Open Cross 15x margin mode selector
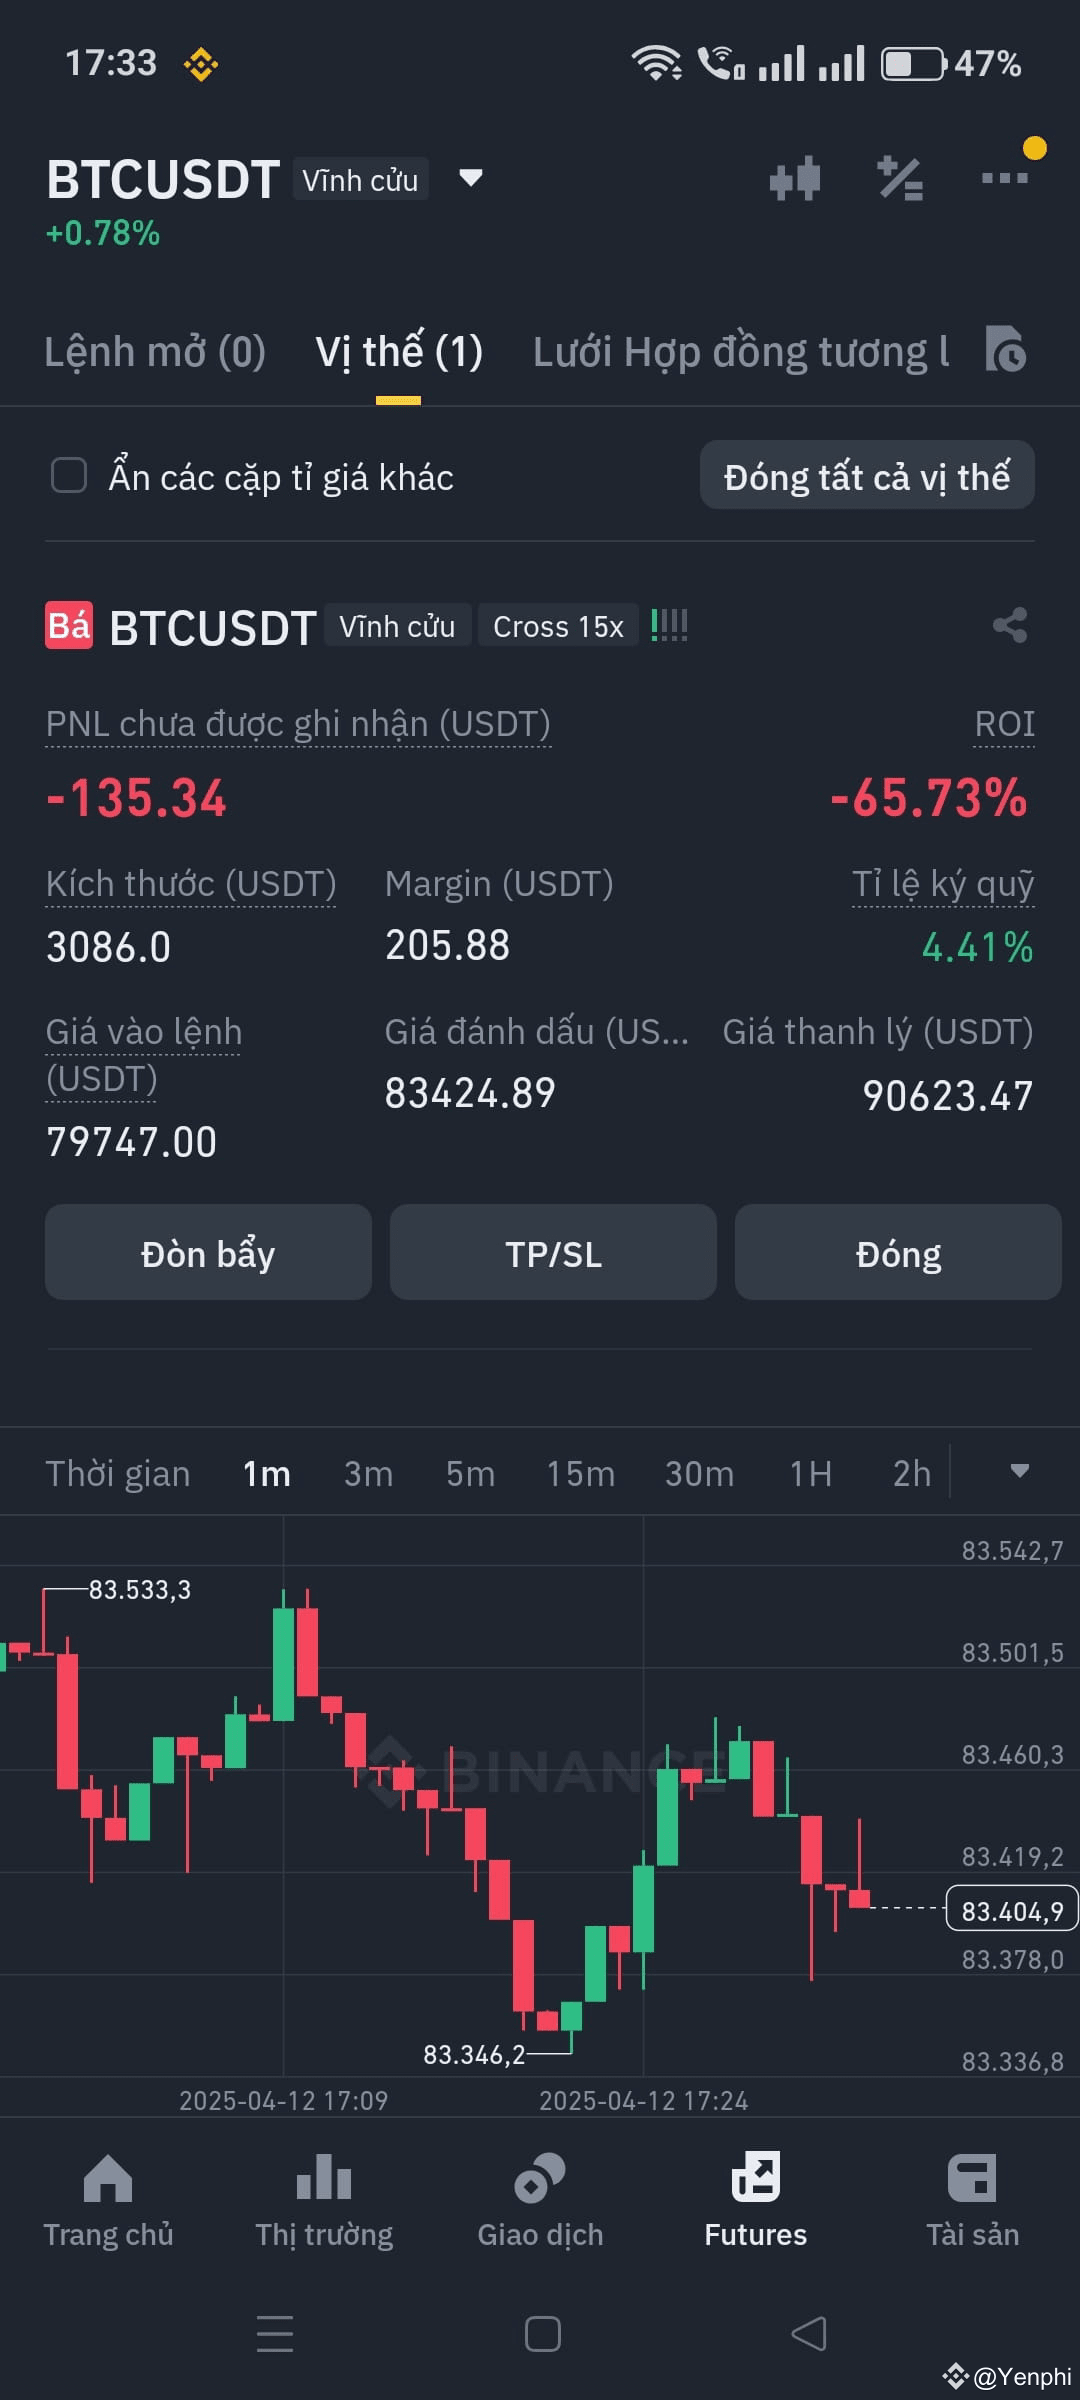1080x2400 pixels. (x=558, y=626)
